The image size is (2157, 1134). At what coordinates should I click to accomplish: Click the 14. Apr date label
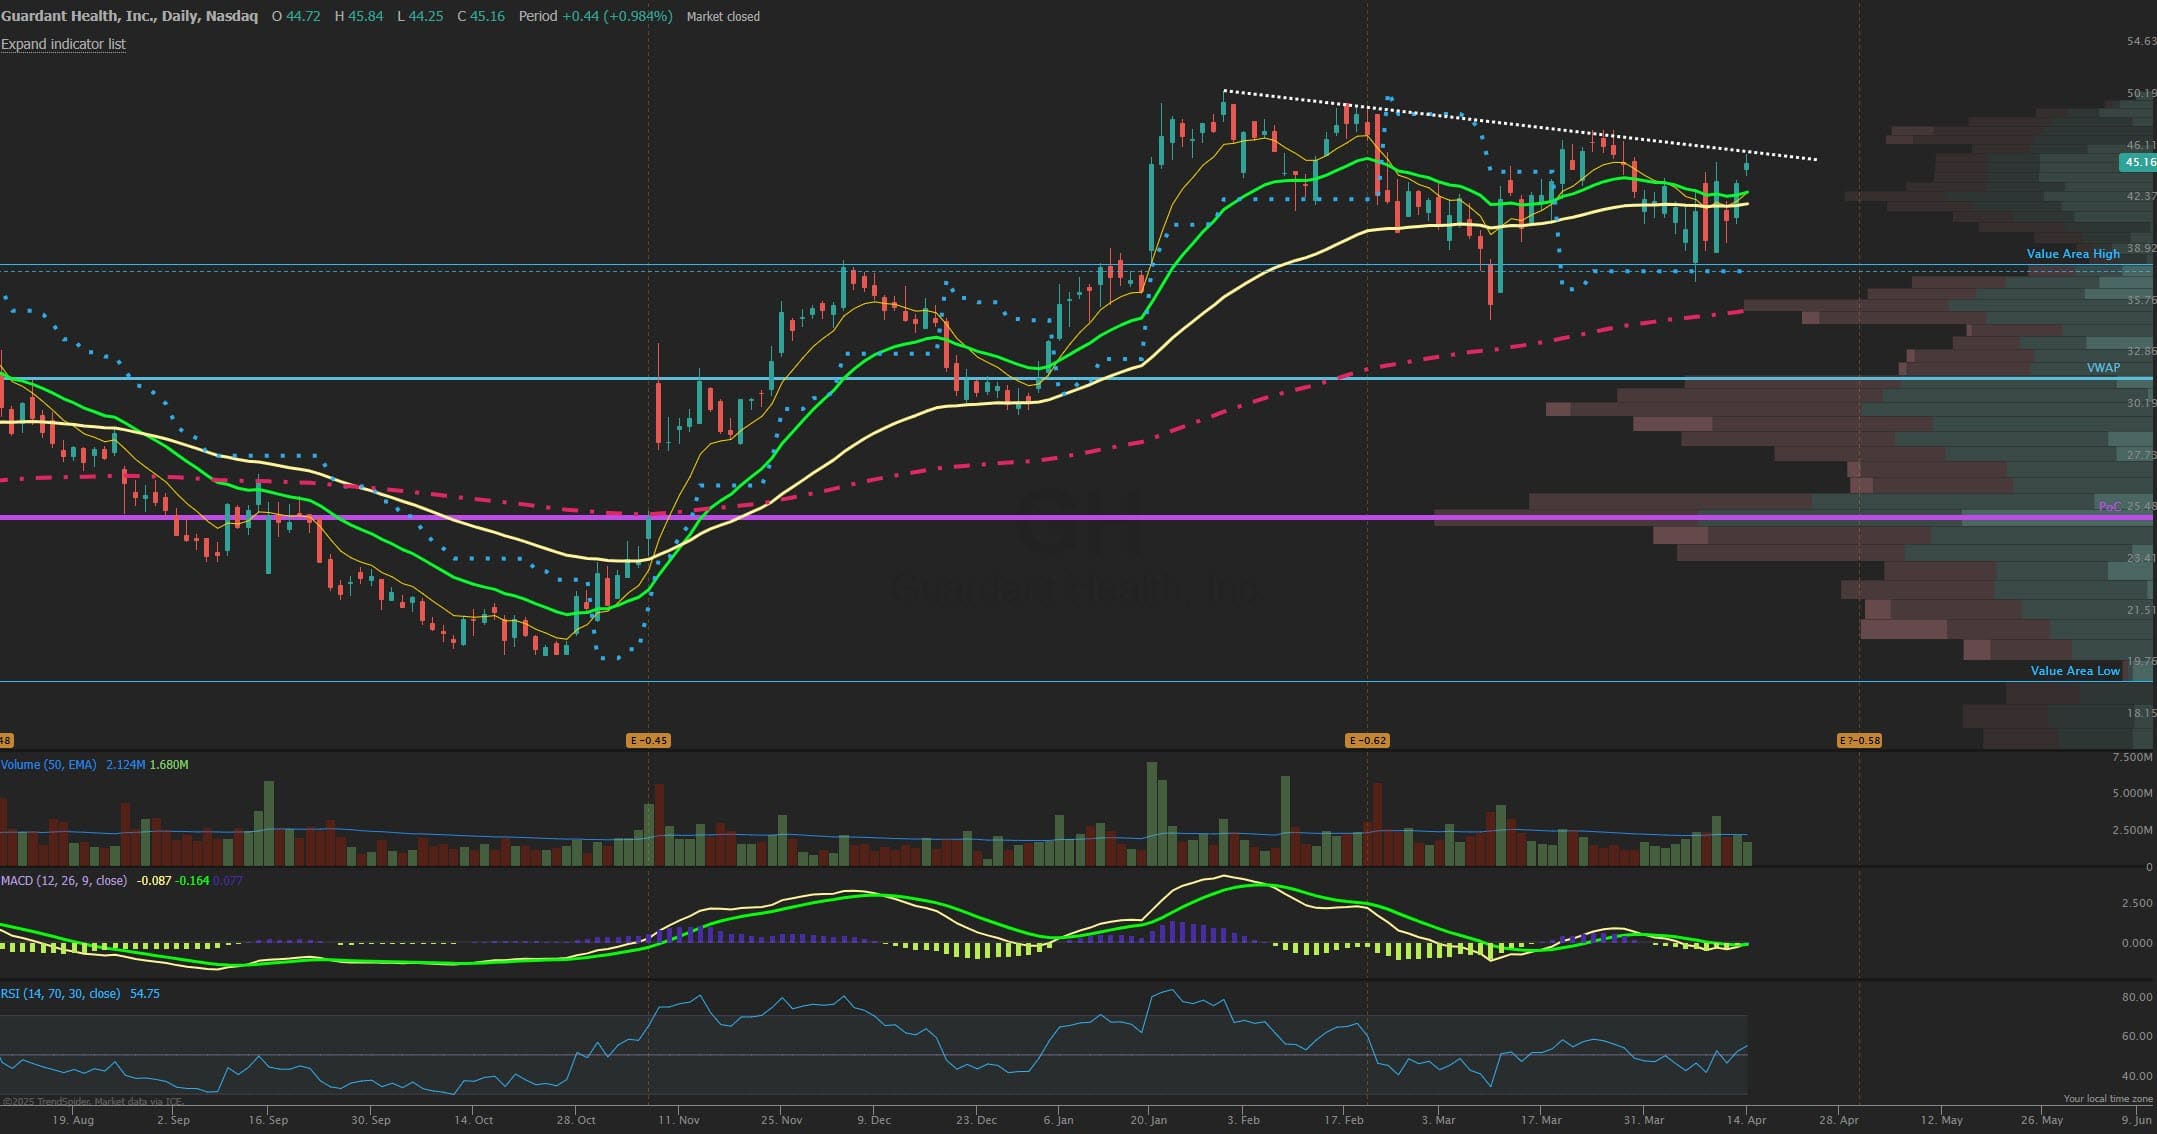tap(1746, 1120)
